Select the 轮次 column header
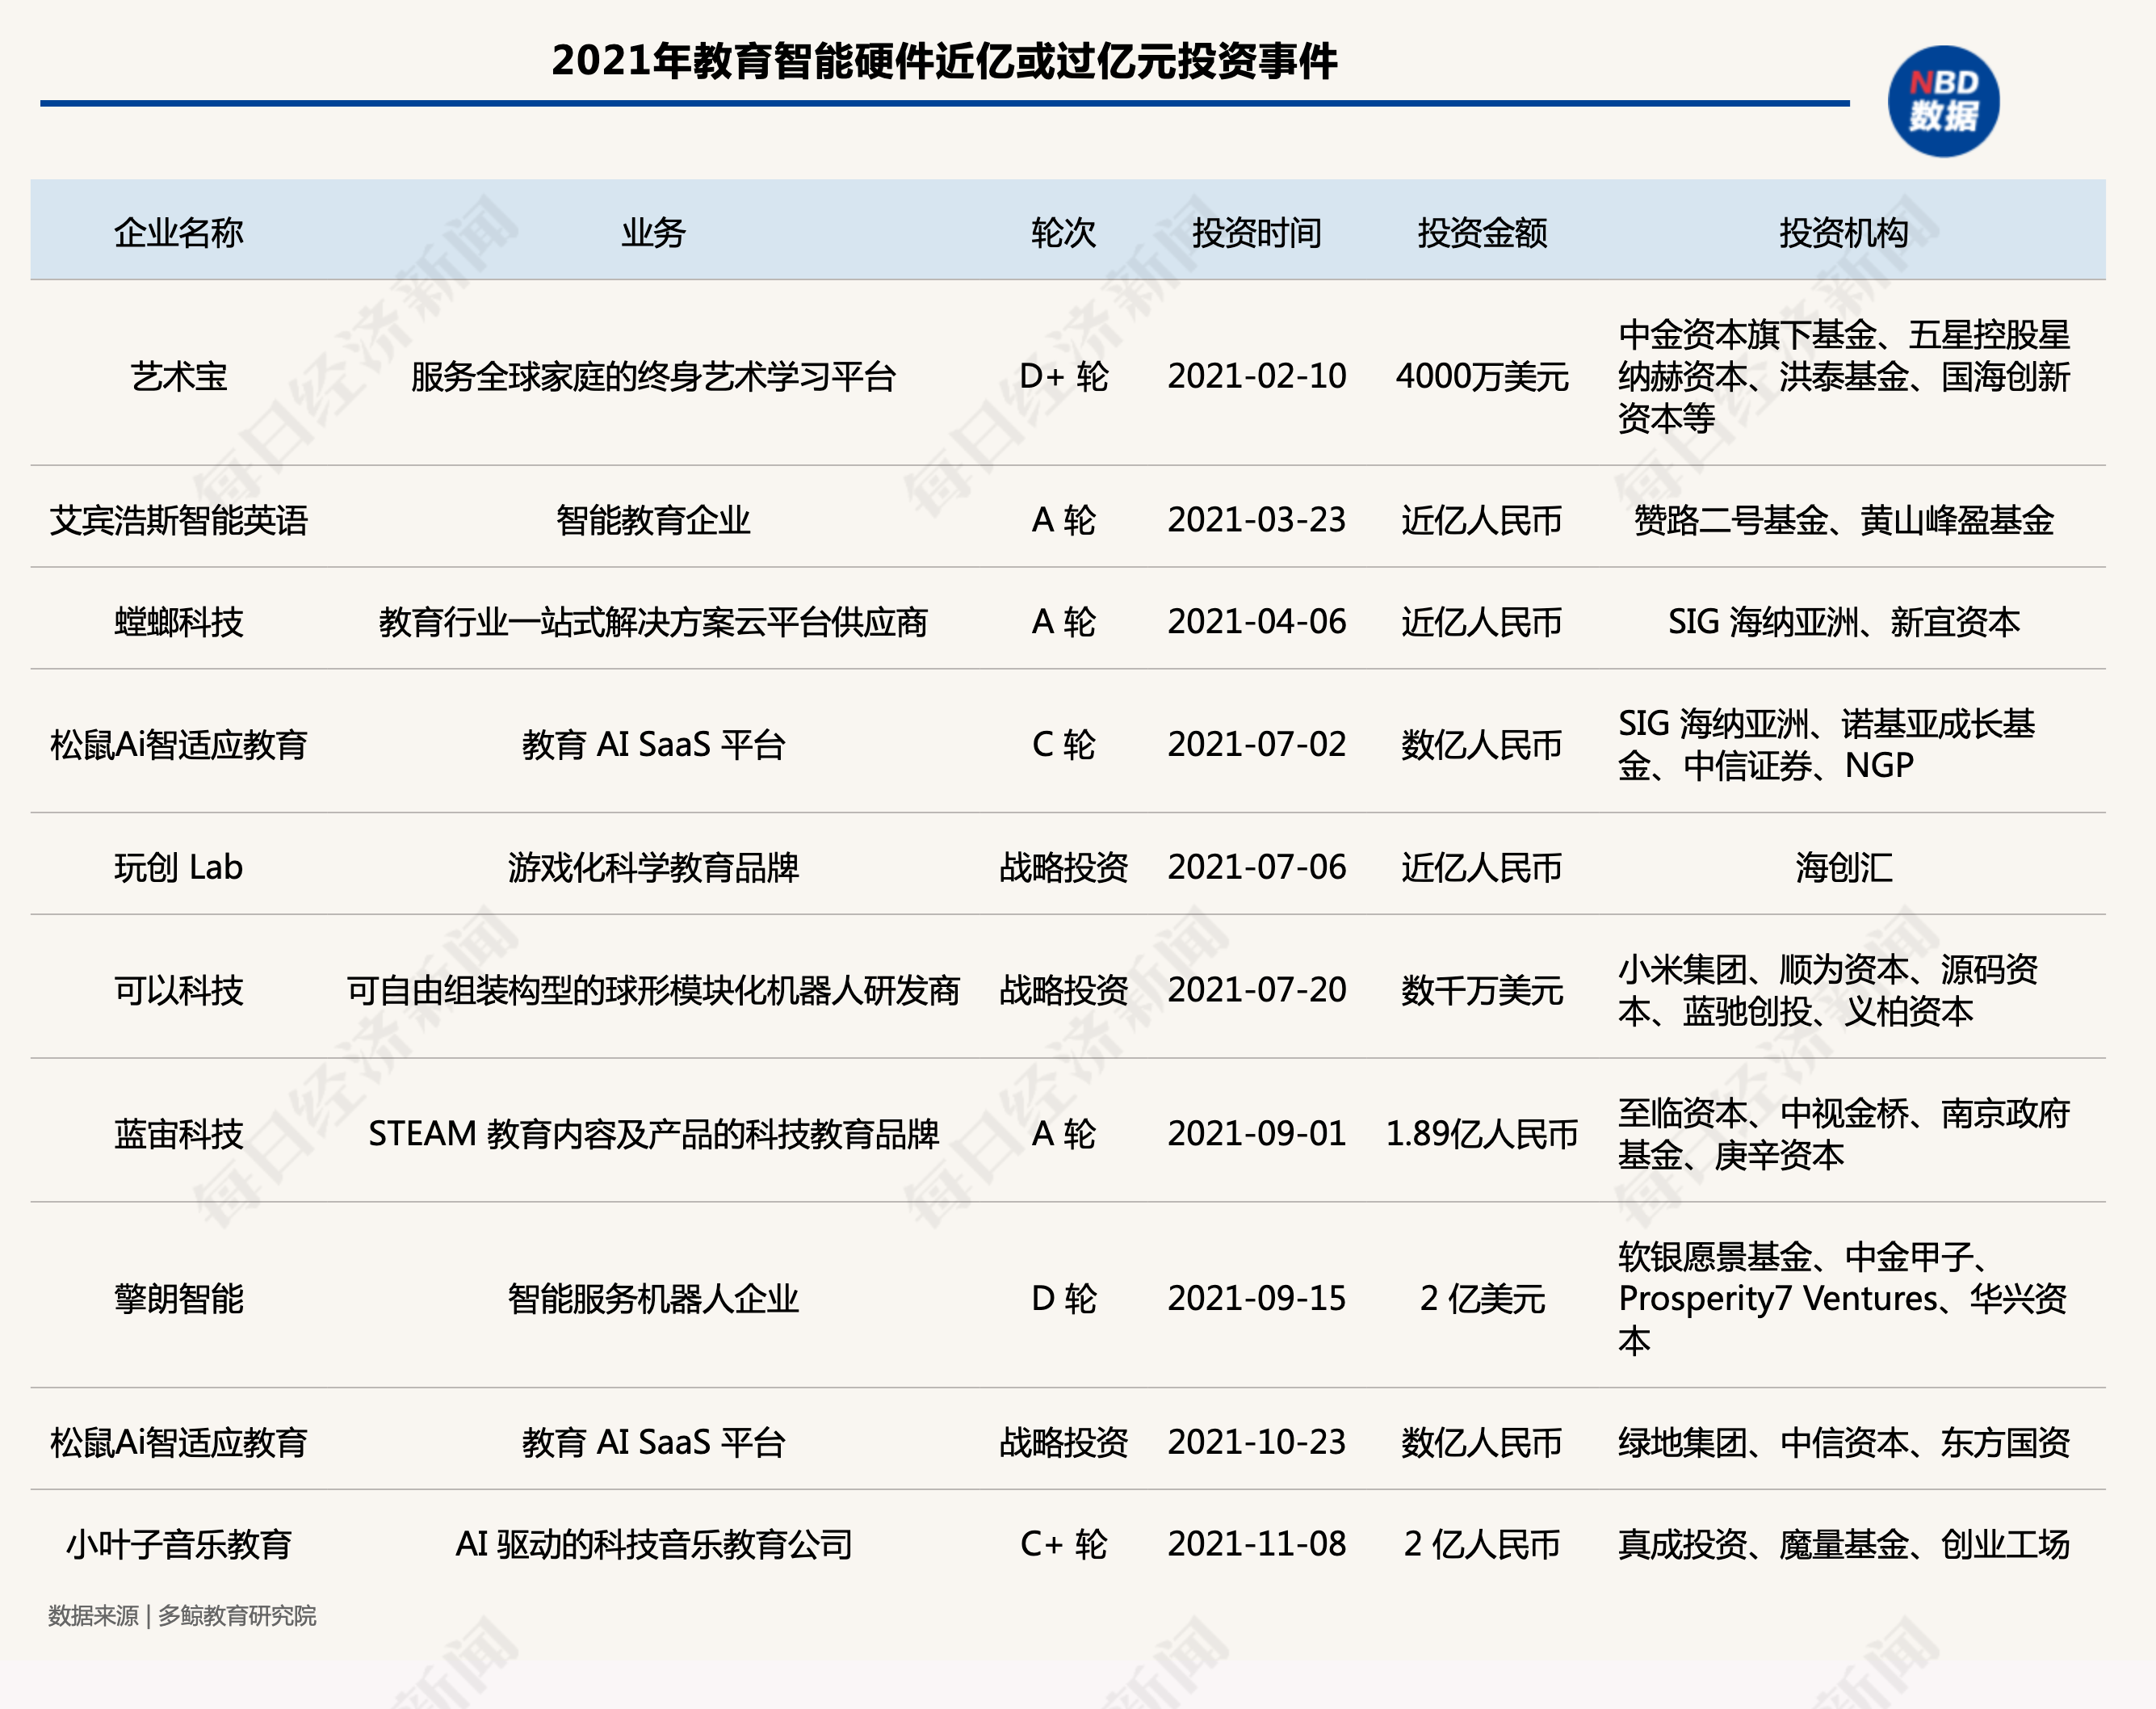This screenshot has width=2156, height=1709. click(x=1063, y=233)
